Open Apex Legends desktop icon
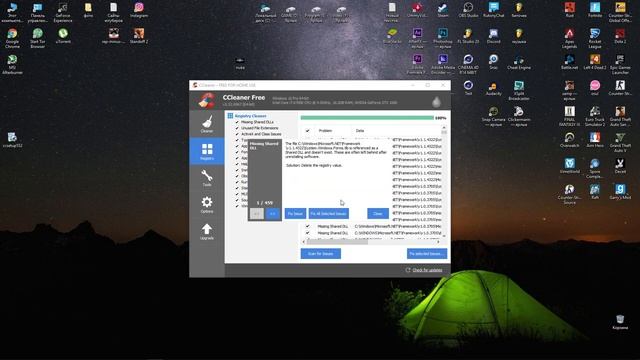Screen dimensions: 640x360 pos(570,38)
